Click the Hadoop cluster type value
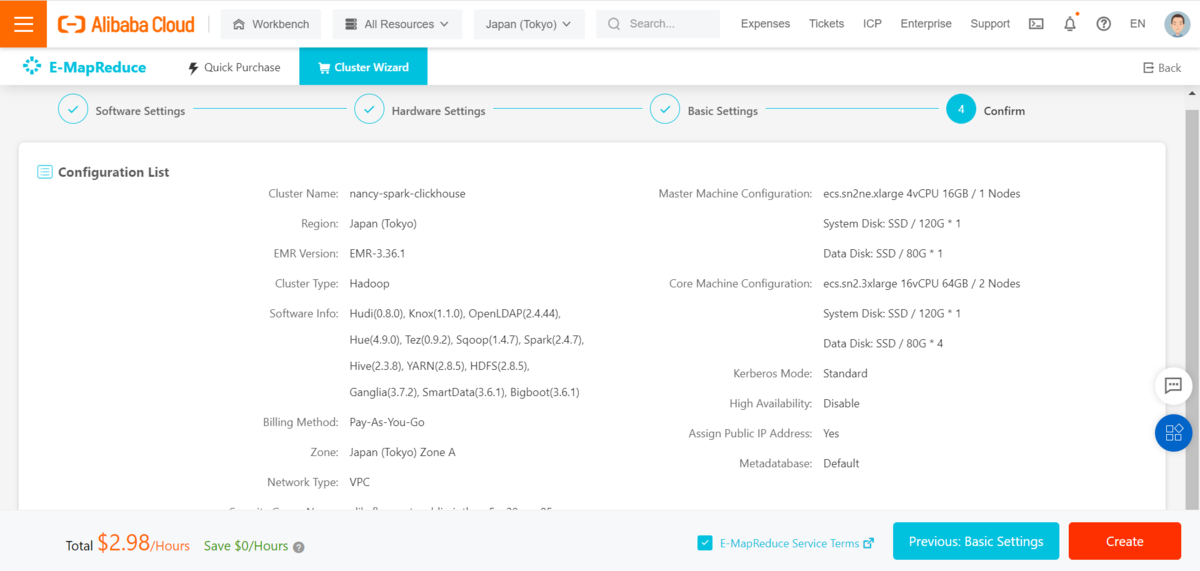1200x571 pixels. click(x=369, y=284)
